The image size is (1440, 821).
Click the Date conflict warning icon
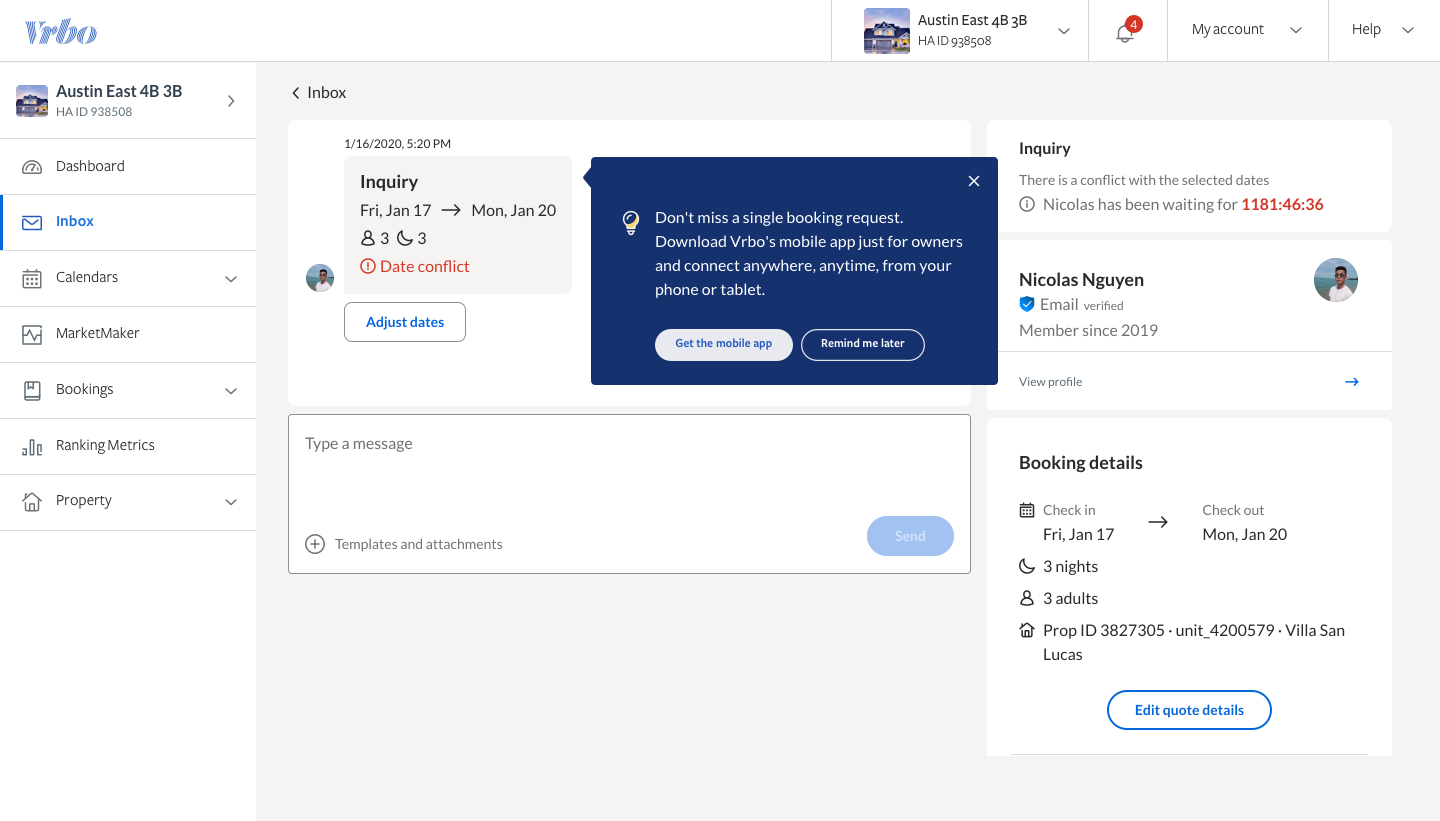click(x=368, y=267)
